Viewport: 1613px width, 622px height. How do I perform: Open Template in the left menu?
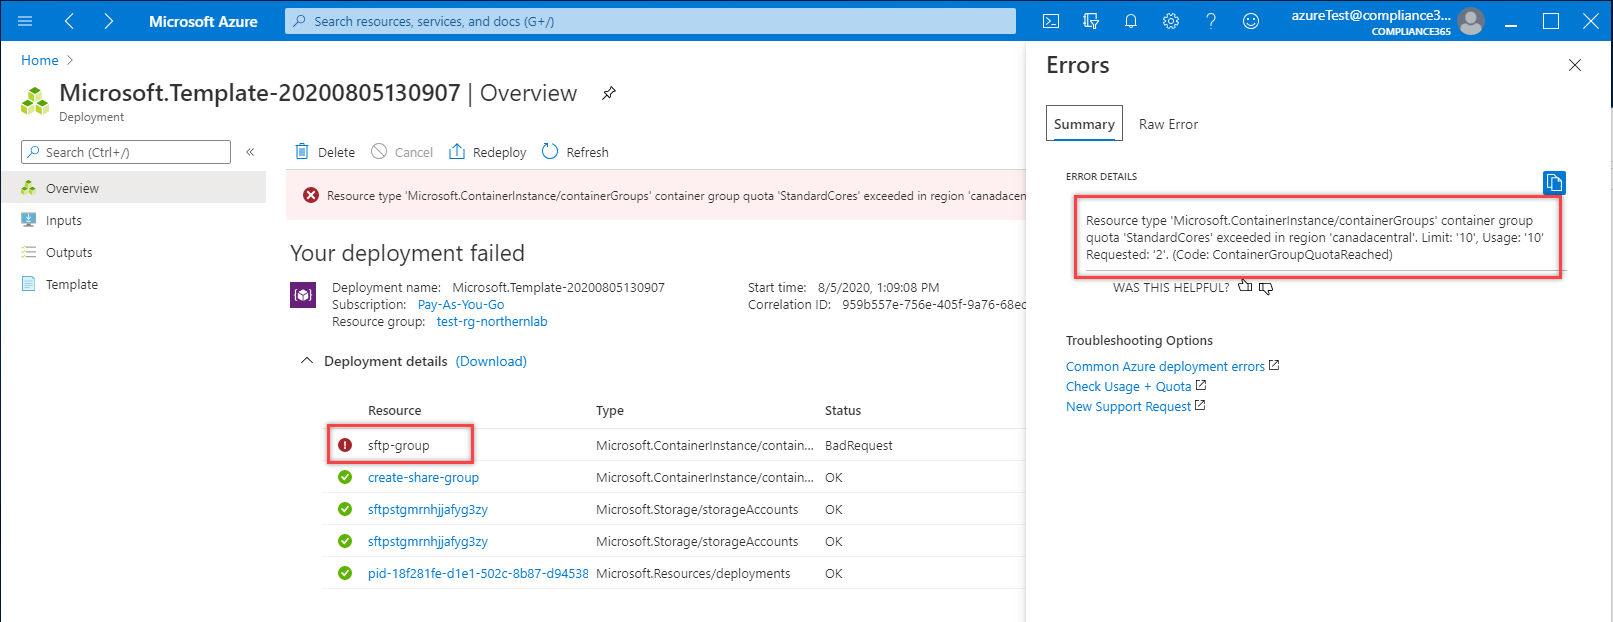133,284
